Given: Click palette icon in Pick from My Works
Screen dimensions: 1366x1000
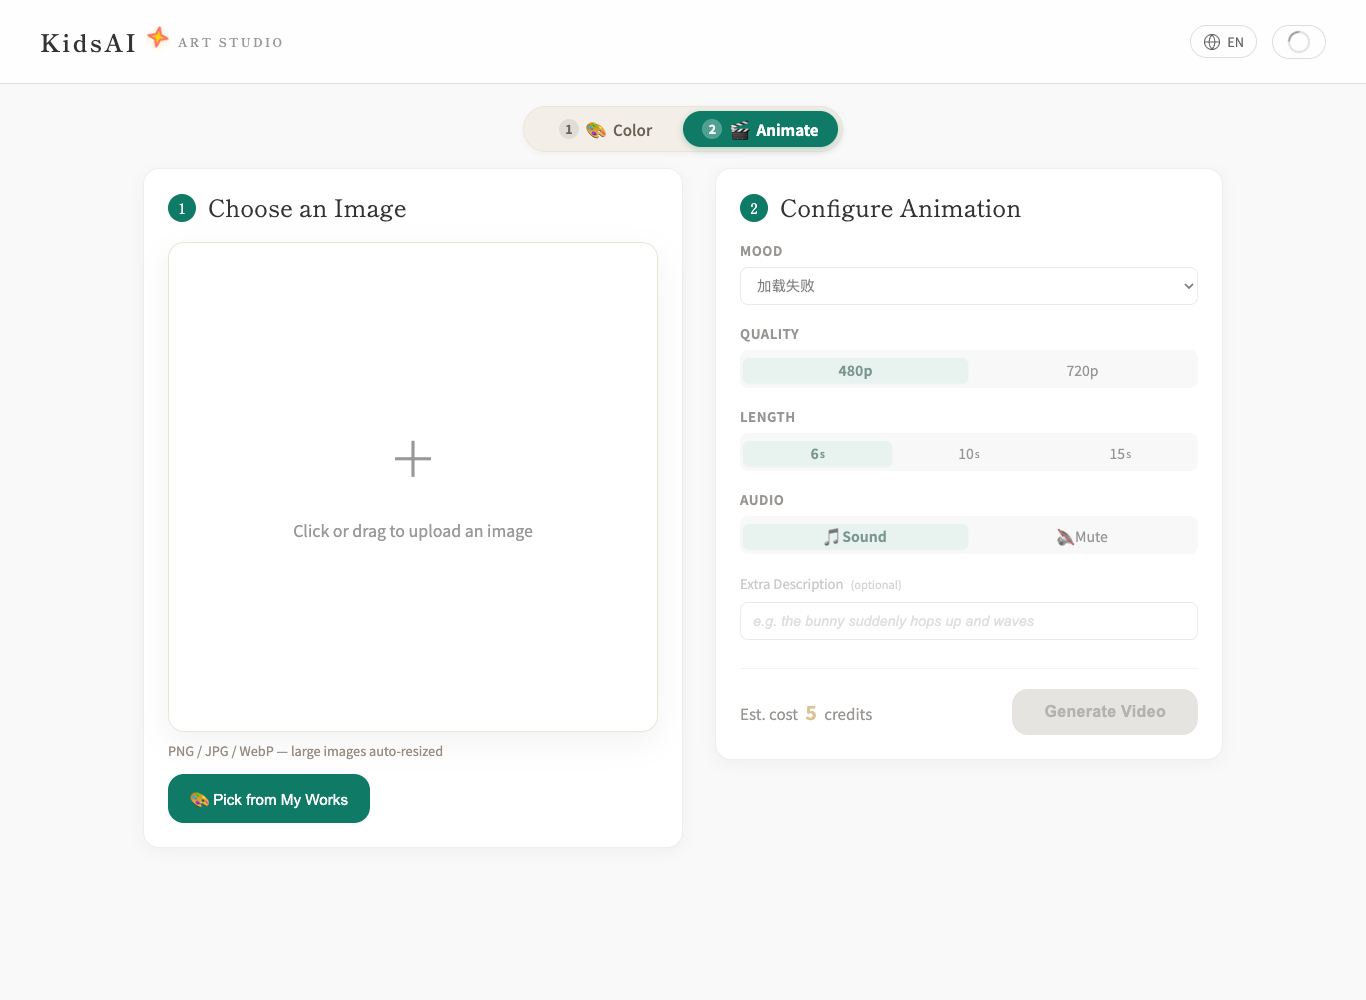Looking at the screenshot, I should 199,800.
